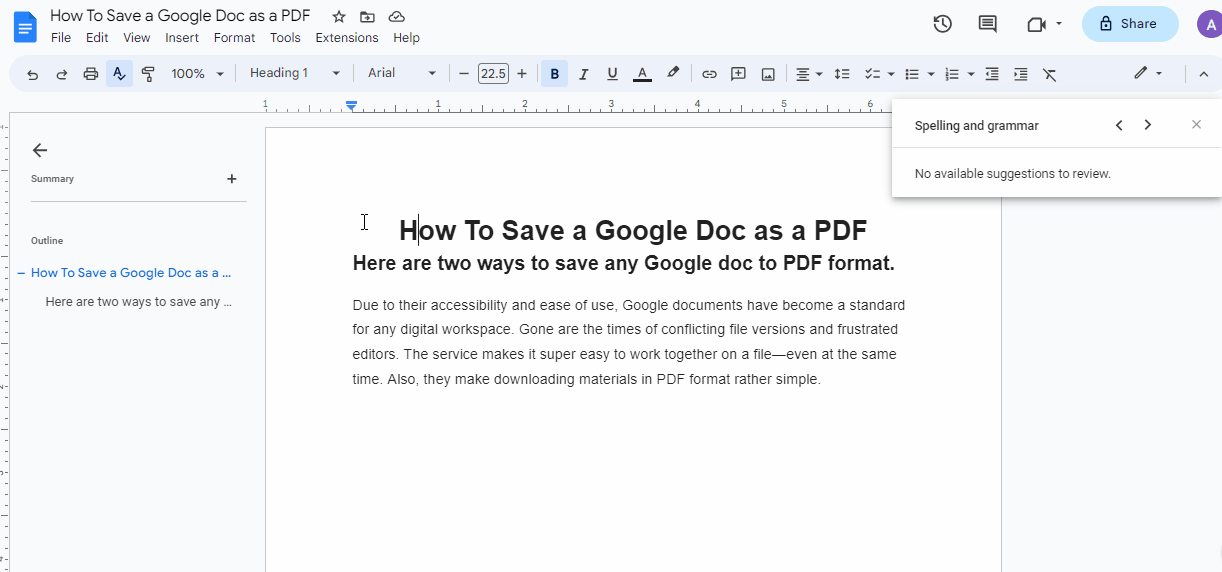The width and height of the screenshot is (1222, 572).
Task: Click the 'Due to their accessibility' paragraph
Action: (629, 342)
